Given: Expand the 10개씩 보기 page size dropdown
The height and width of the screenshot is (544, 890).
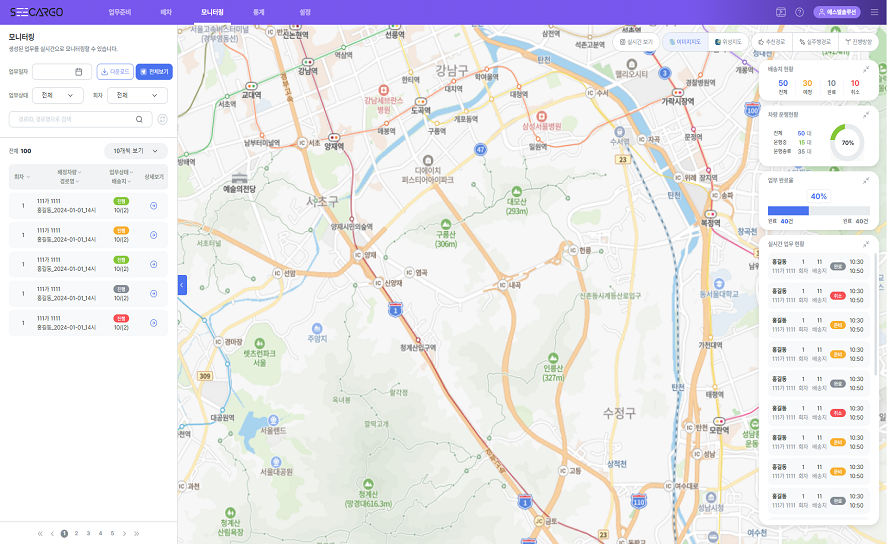Looking at the screenshot, I should 136,151.
